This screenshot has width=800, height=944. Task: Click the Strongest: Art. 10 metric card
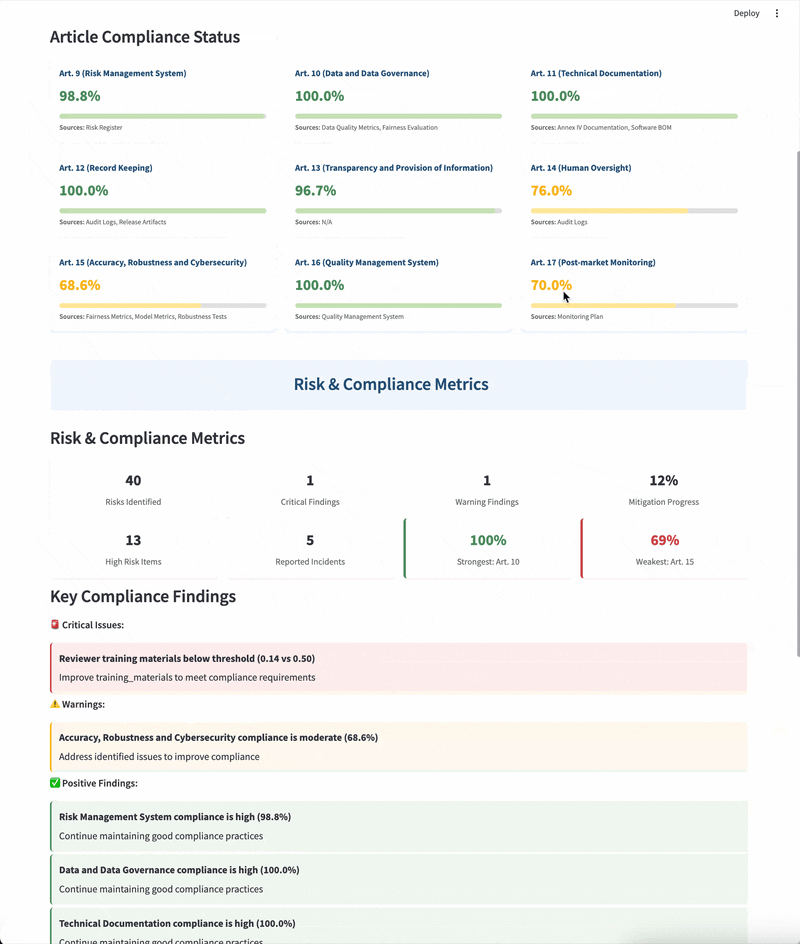488,549
